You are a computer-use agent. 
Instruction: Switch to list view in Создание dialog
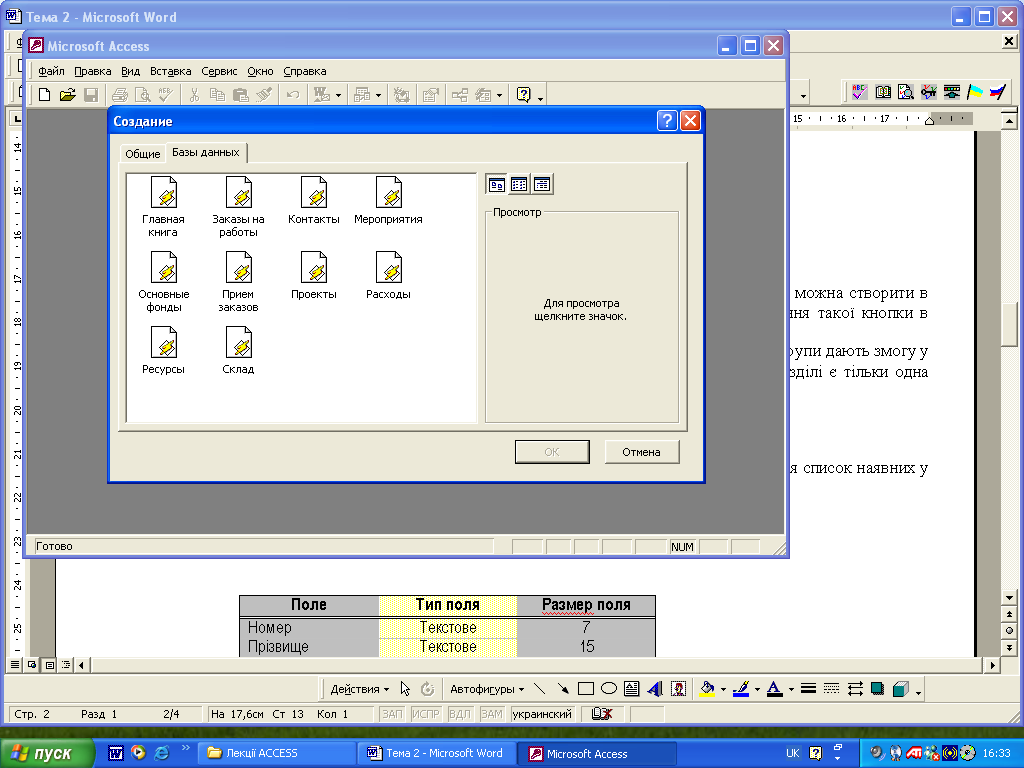tap(519, 185)
